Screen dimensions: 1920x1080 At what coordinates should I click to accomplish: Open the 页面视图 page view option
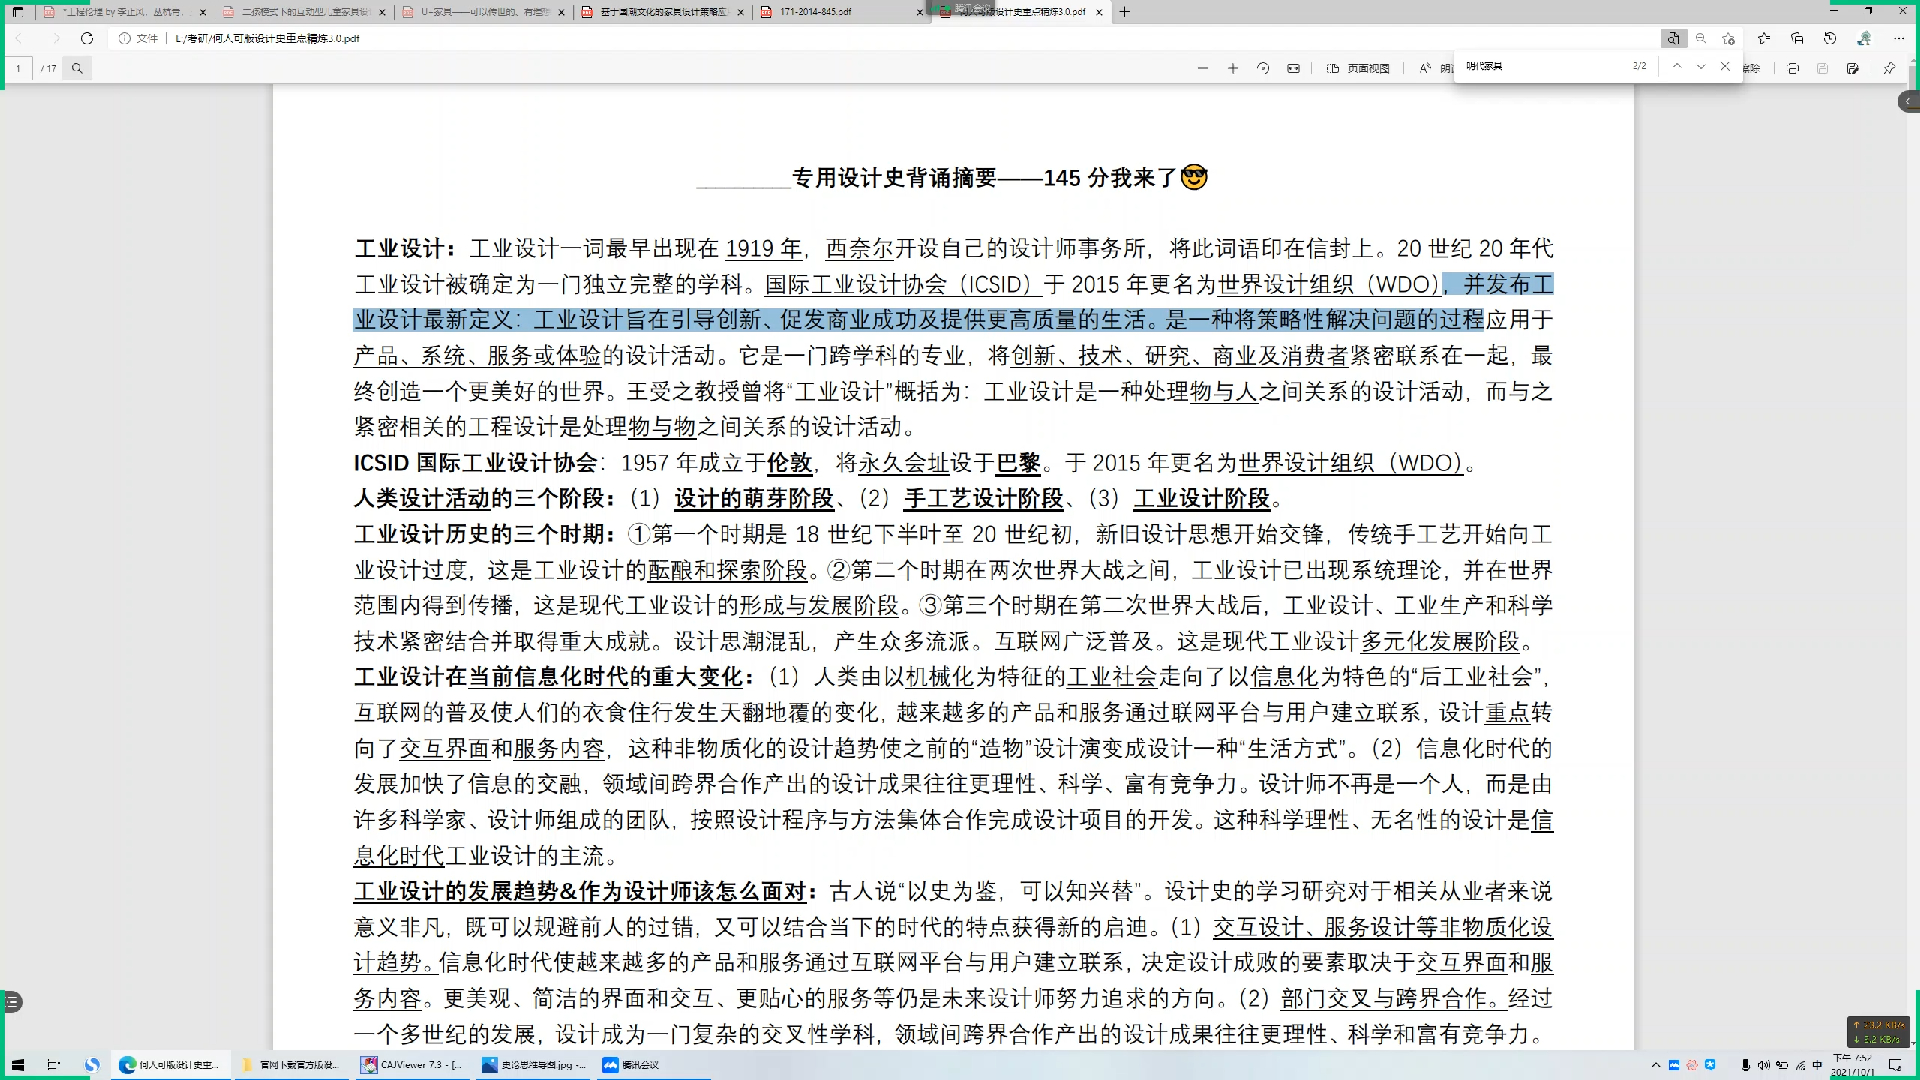(1359, 68)
